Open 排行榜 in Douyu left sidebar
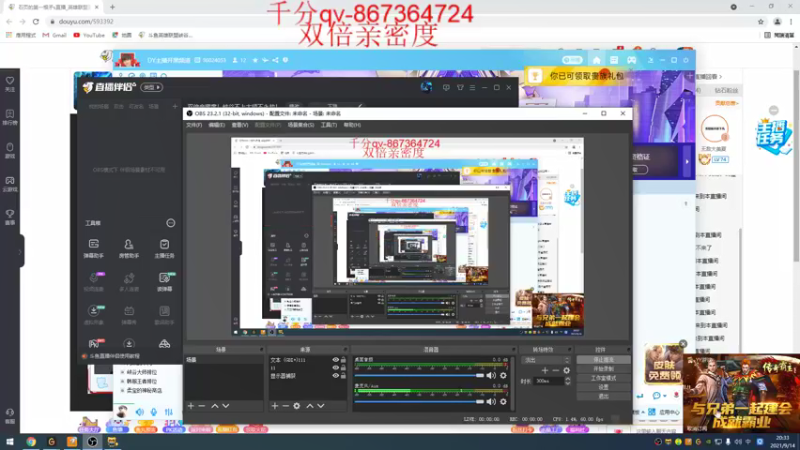Viewport: 800px width, 450px height. 10,117
